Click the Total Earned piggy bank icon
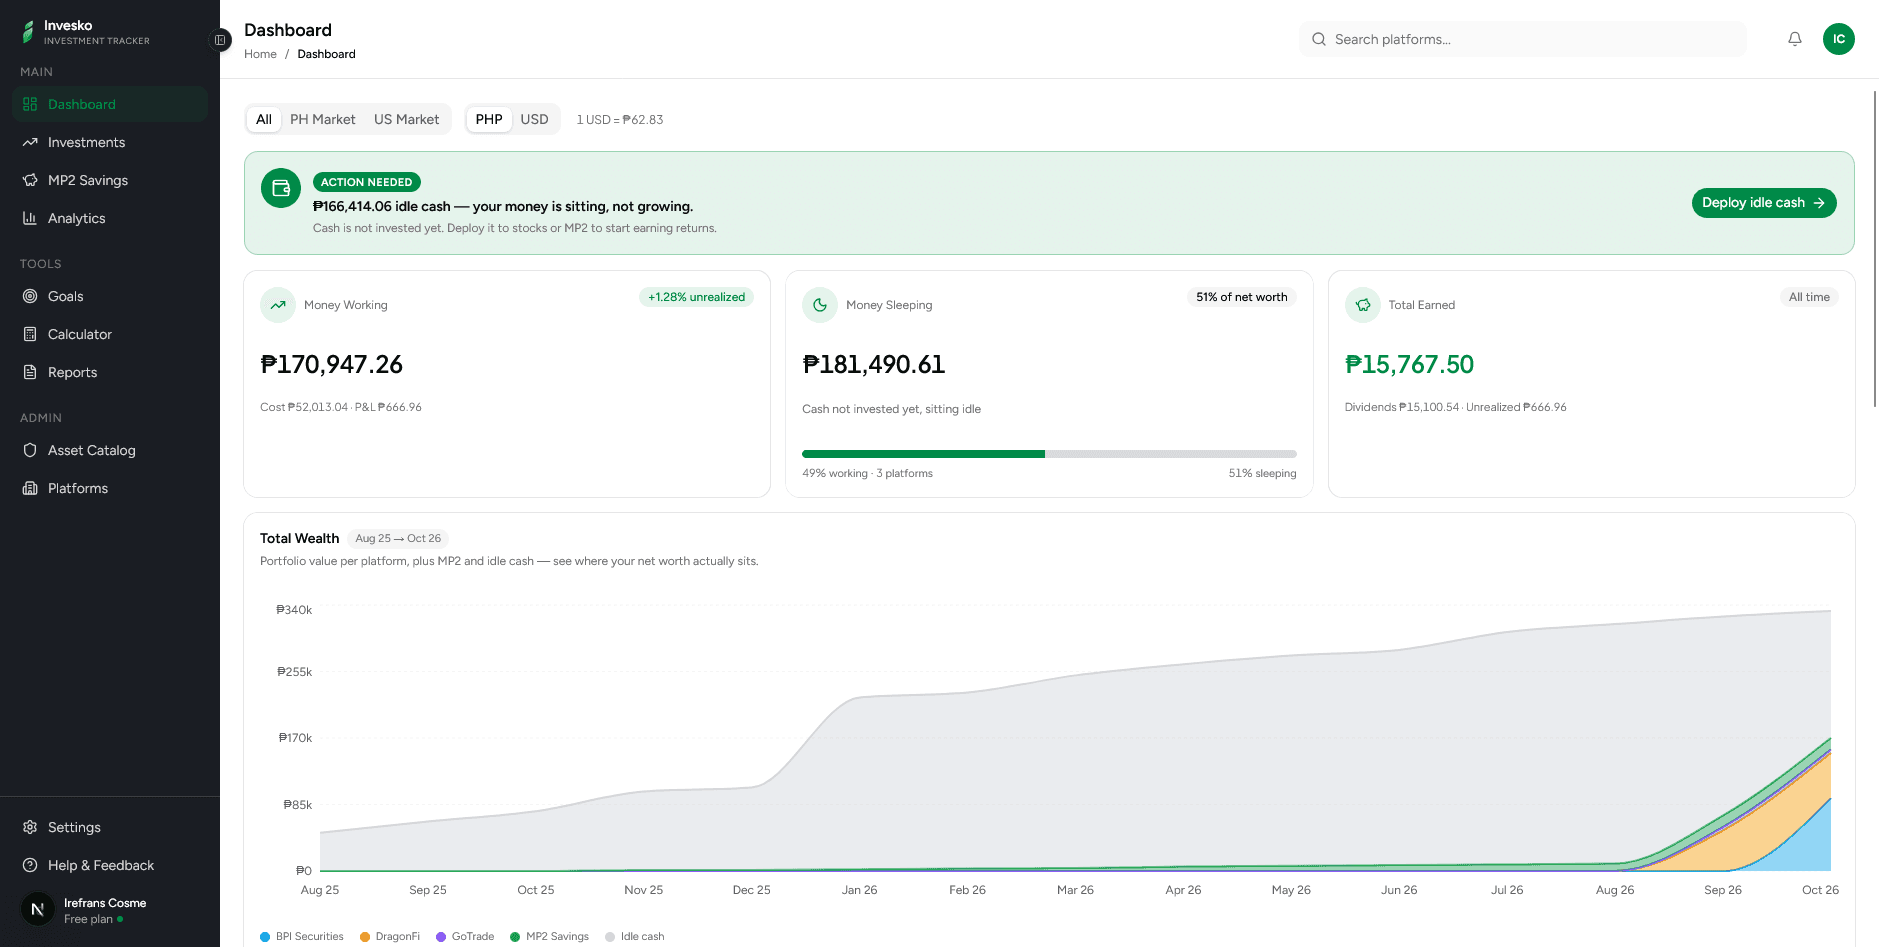Screen dimensions: 1879x947 (x=1363, y=305)
